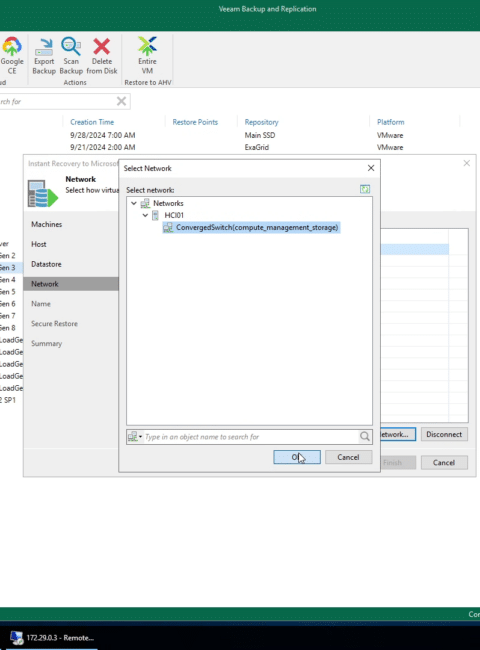Click in the object name search field

250,437
